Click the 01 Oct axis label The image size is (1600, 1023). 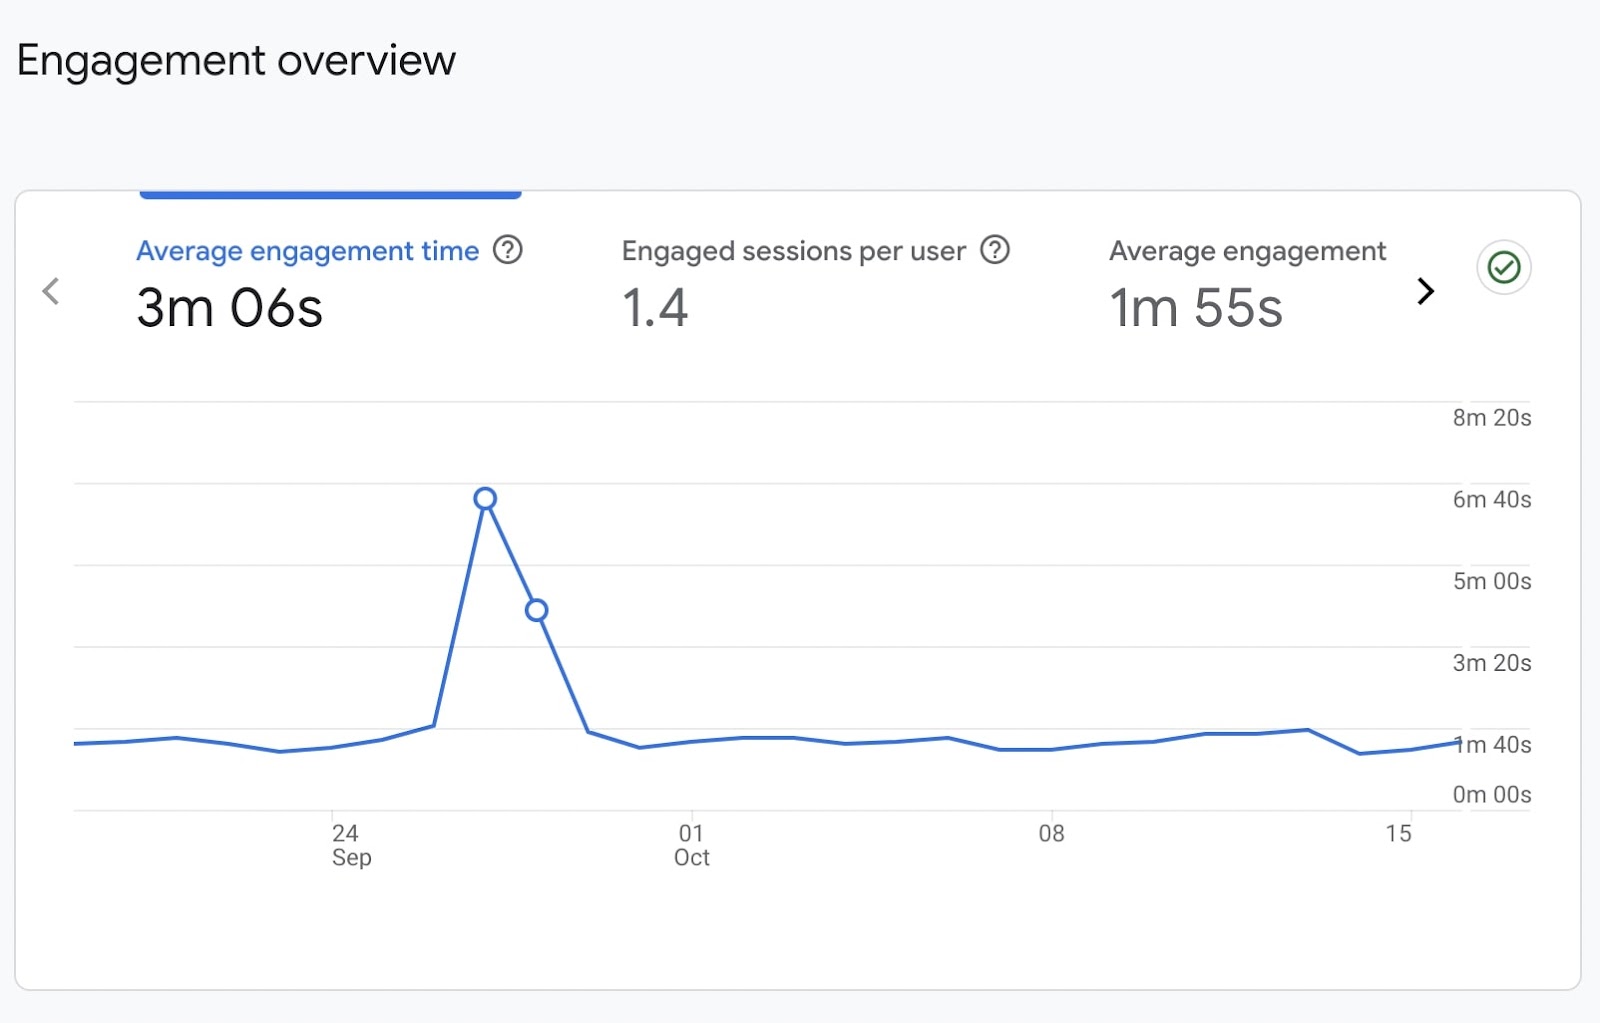coord(691,845)
